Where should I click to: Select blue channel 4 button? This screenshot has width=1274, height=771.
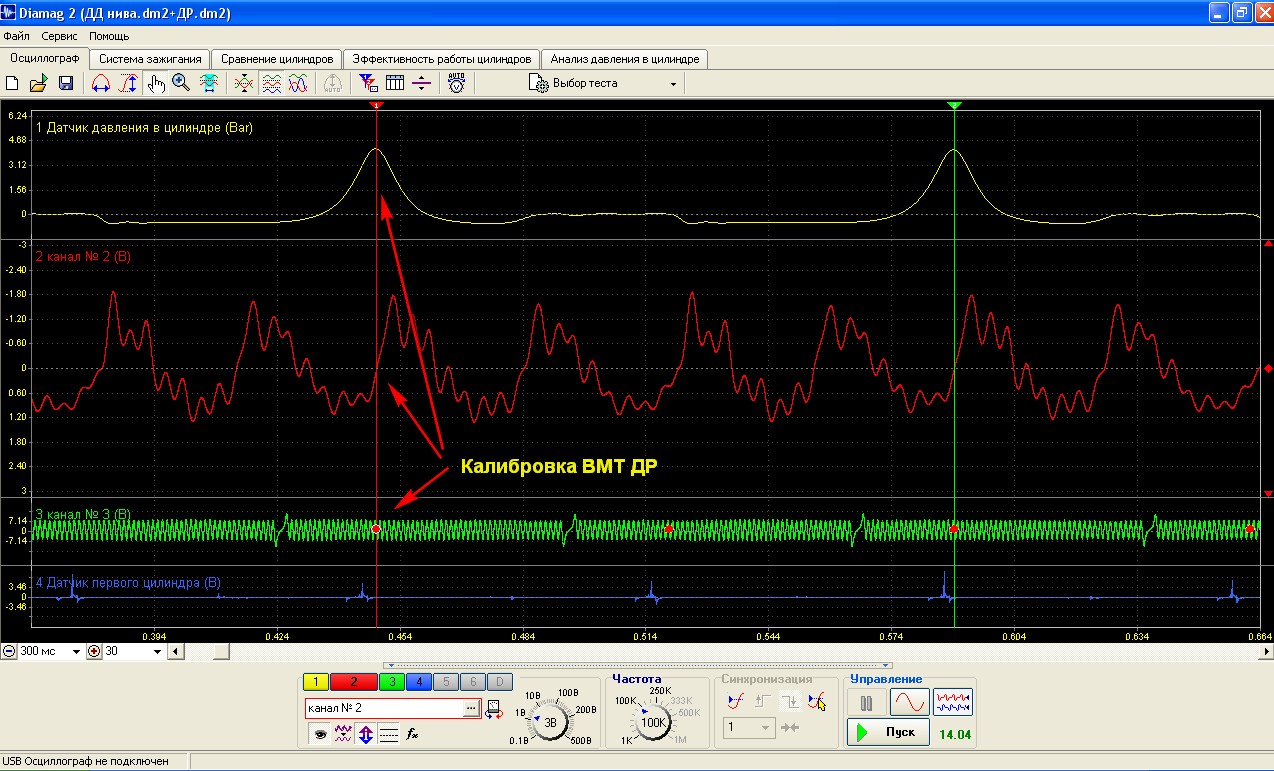[x=418, y=682]
